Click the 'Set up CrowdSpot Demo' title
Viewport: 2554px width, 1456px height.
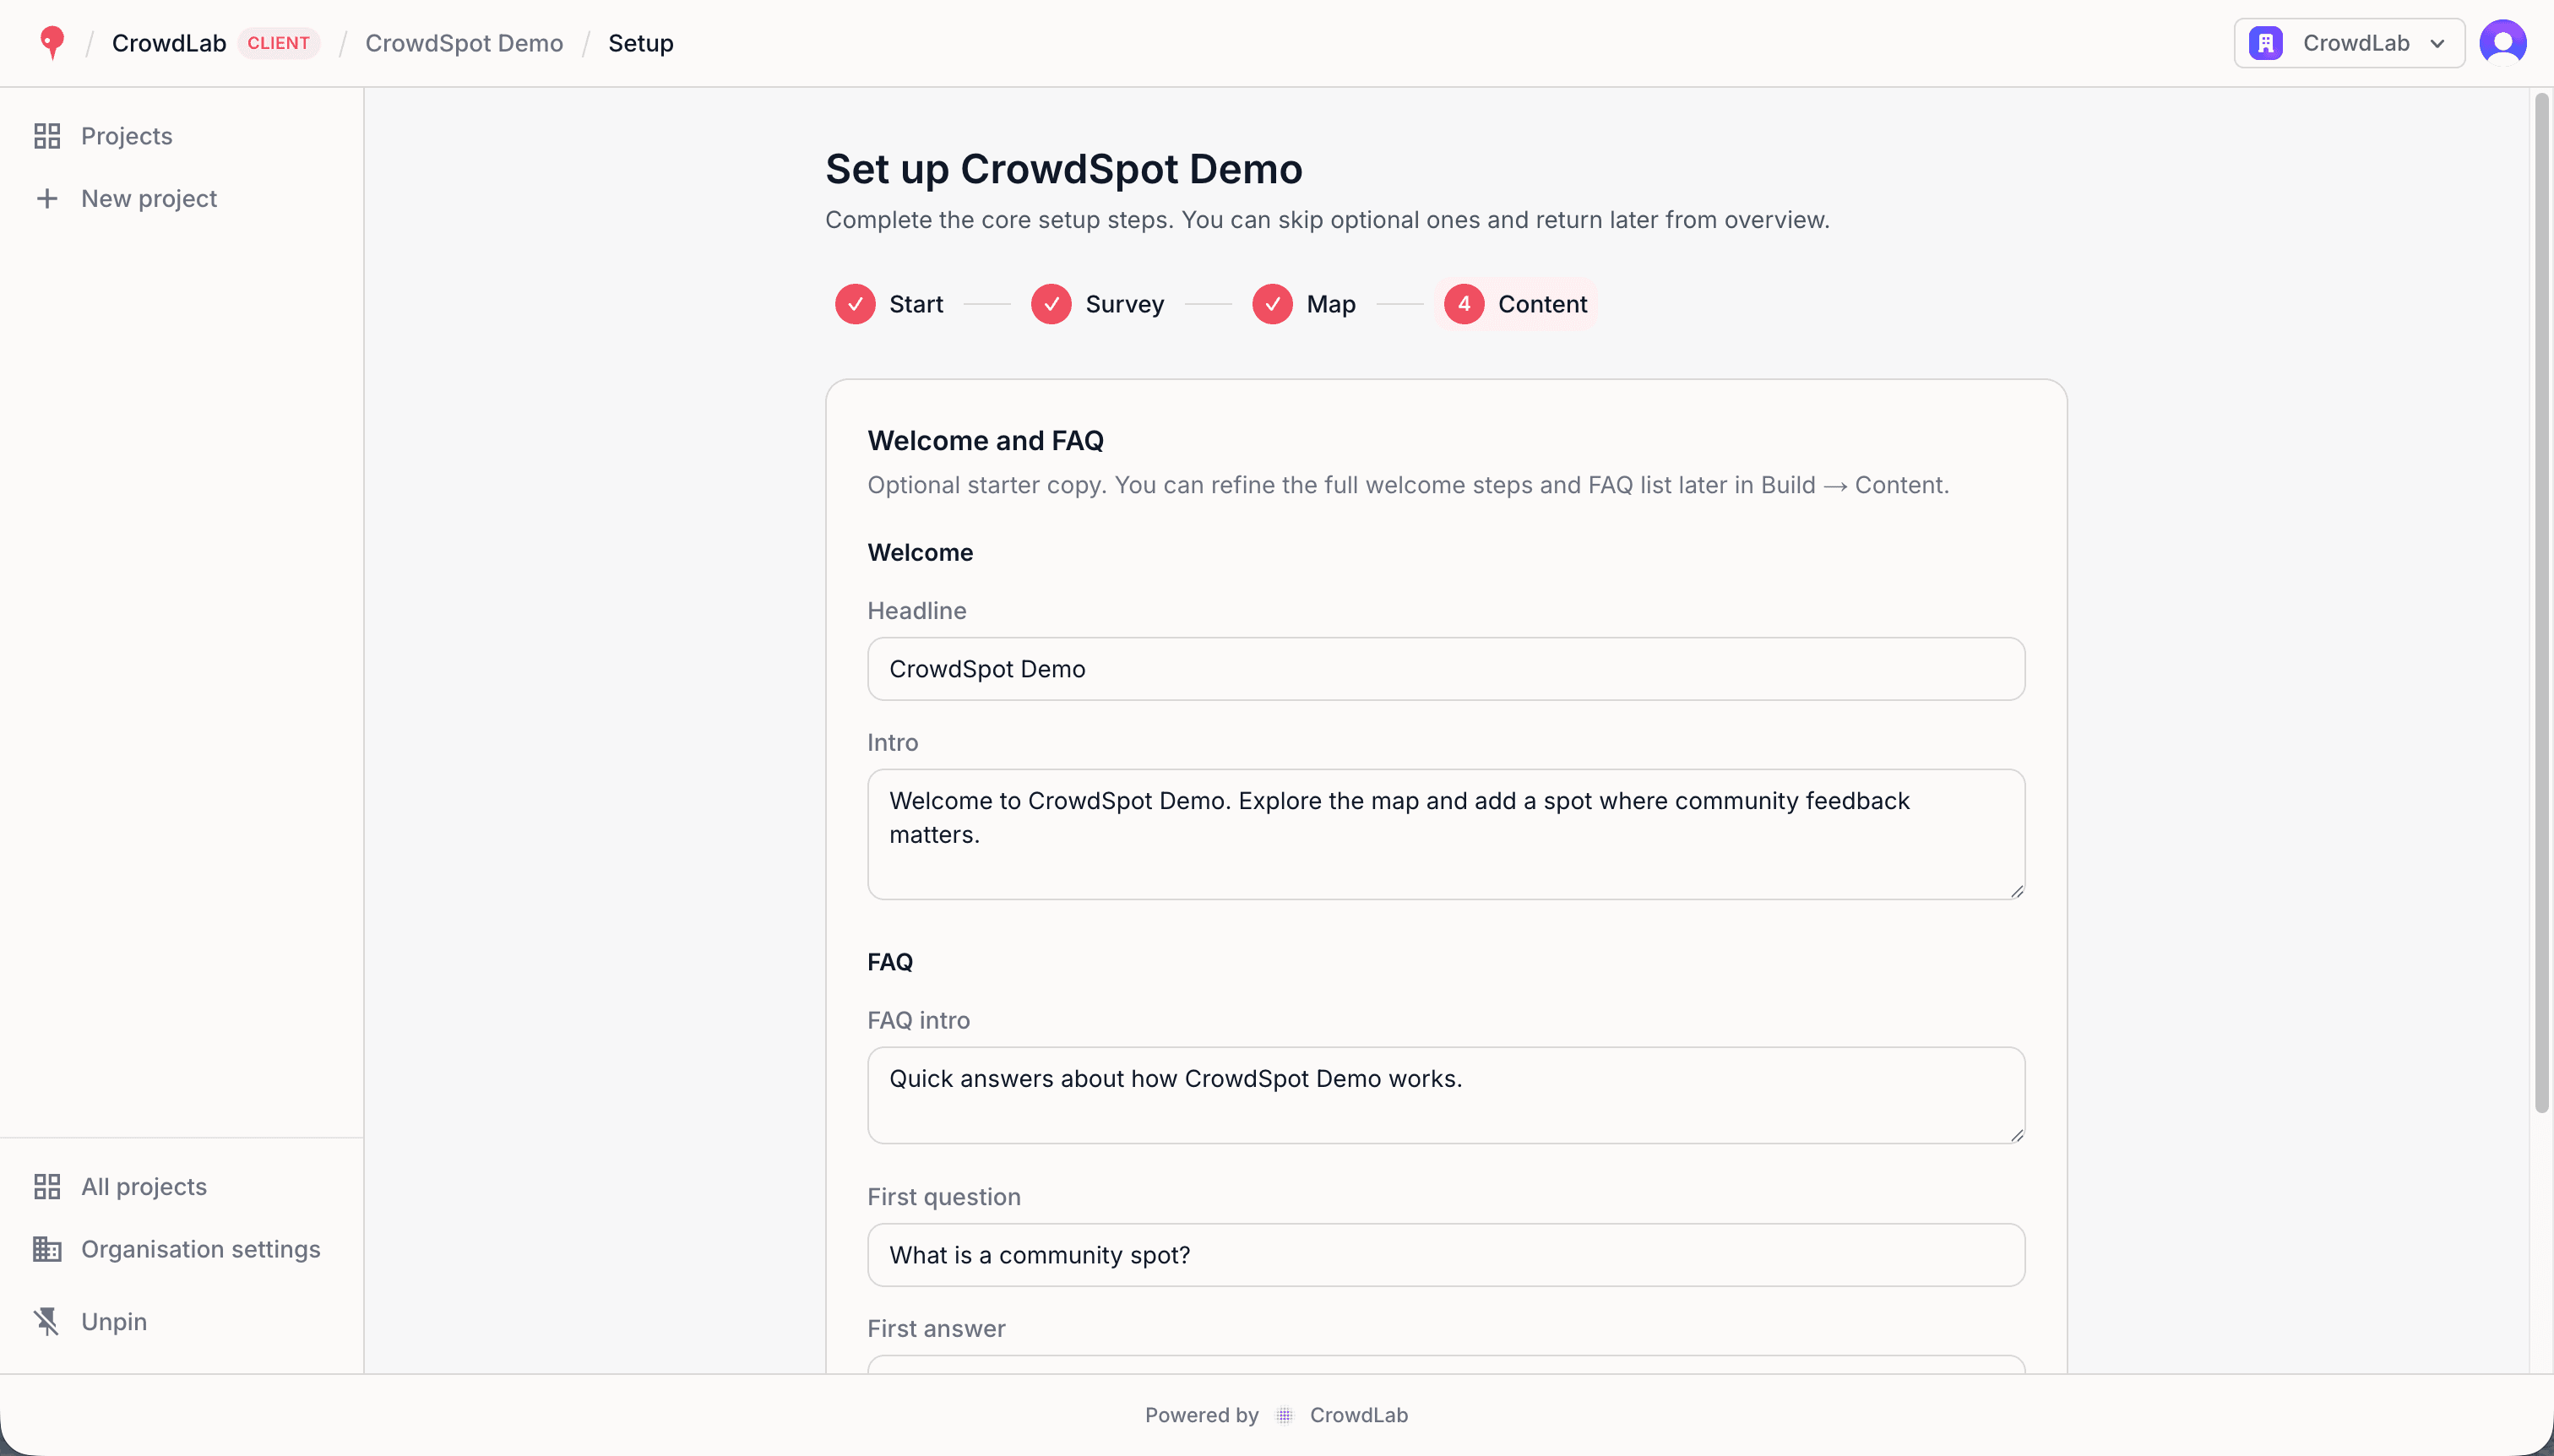(1063, 169)
